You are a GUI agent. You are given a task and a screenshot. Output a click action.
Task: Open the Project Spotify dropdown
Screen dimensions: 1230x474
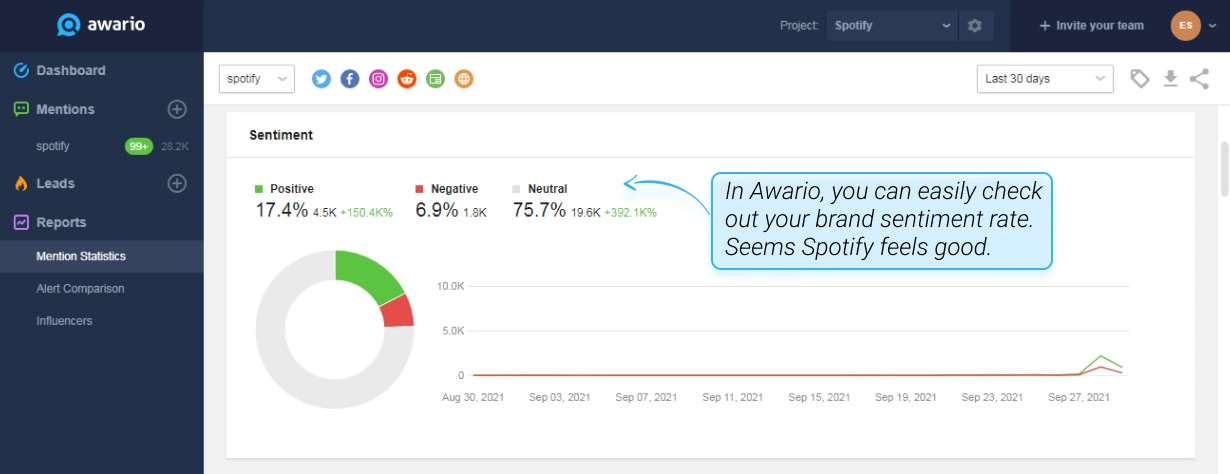pos(893,26)
